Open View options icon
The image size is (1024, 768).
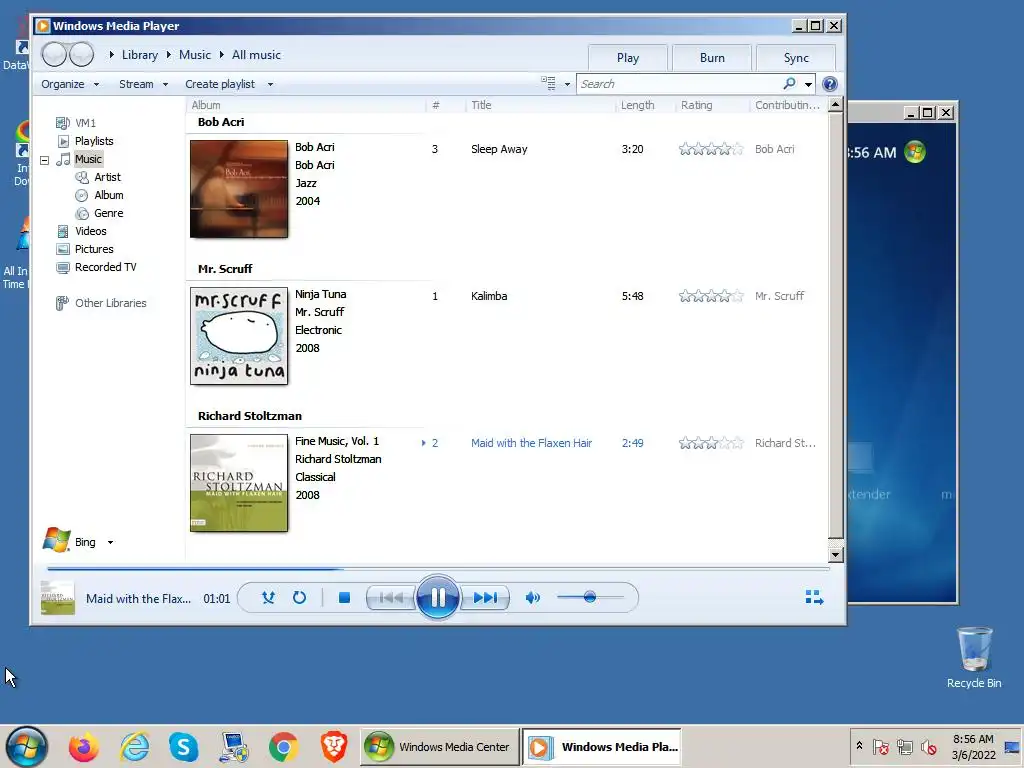(548, 84)
